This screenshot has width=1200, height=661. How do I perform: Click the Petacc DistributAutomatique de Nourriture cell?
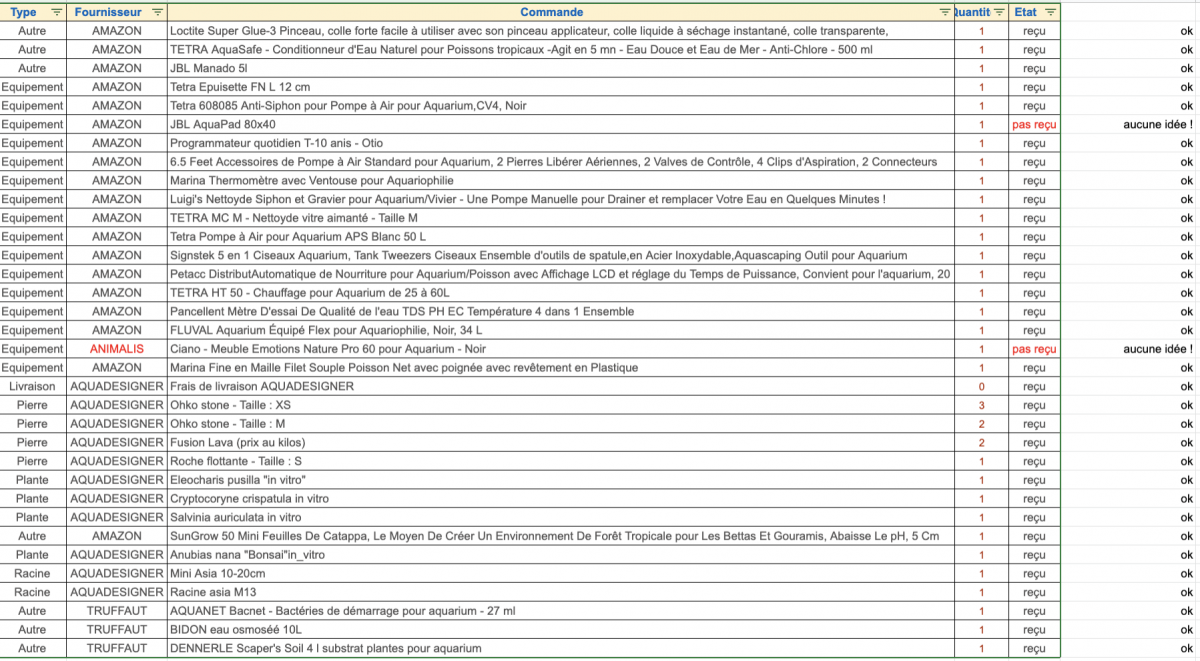tap(561, 274)
